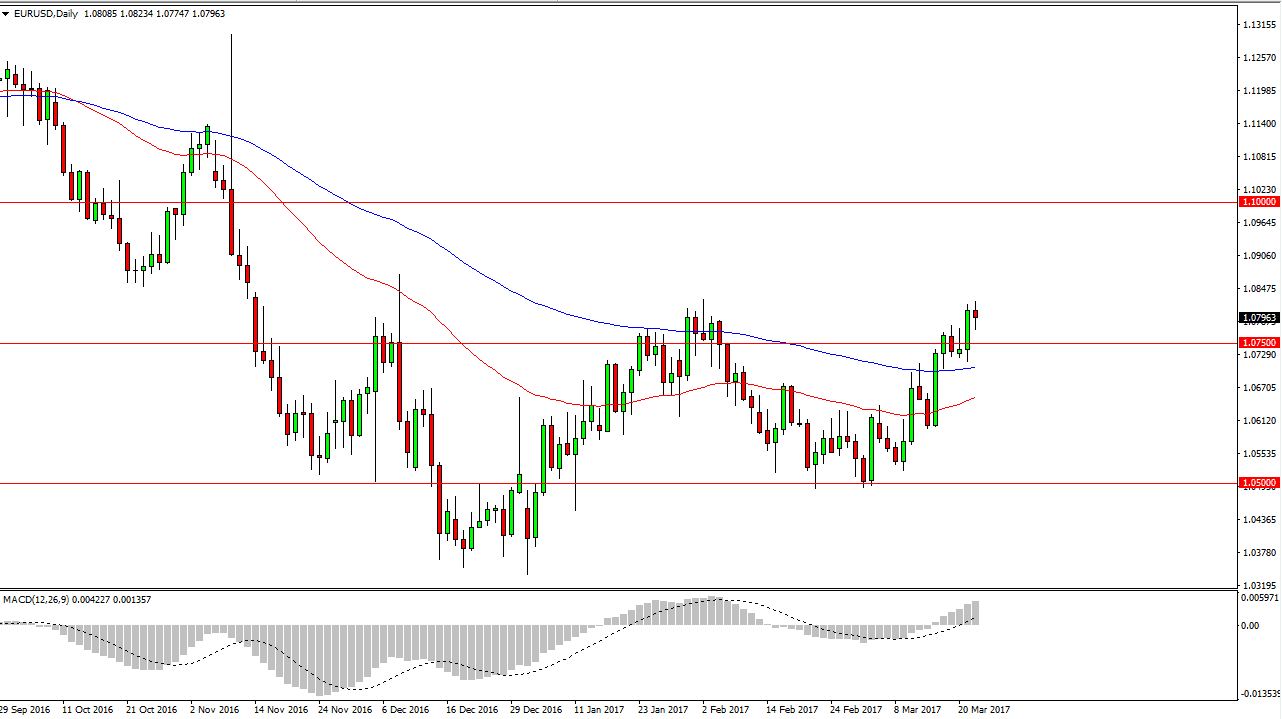Click the current price marker 1.07963
The width and height of the screenshot is (1282, 719).
pyautogui.click(x=1258, y=317)
